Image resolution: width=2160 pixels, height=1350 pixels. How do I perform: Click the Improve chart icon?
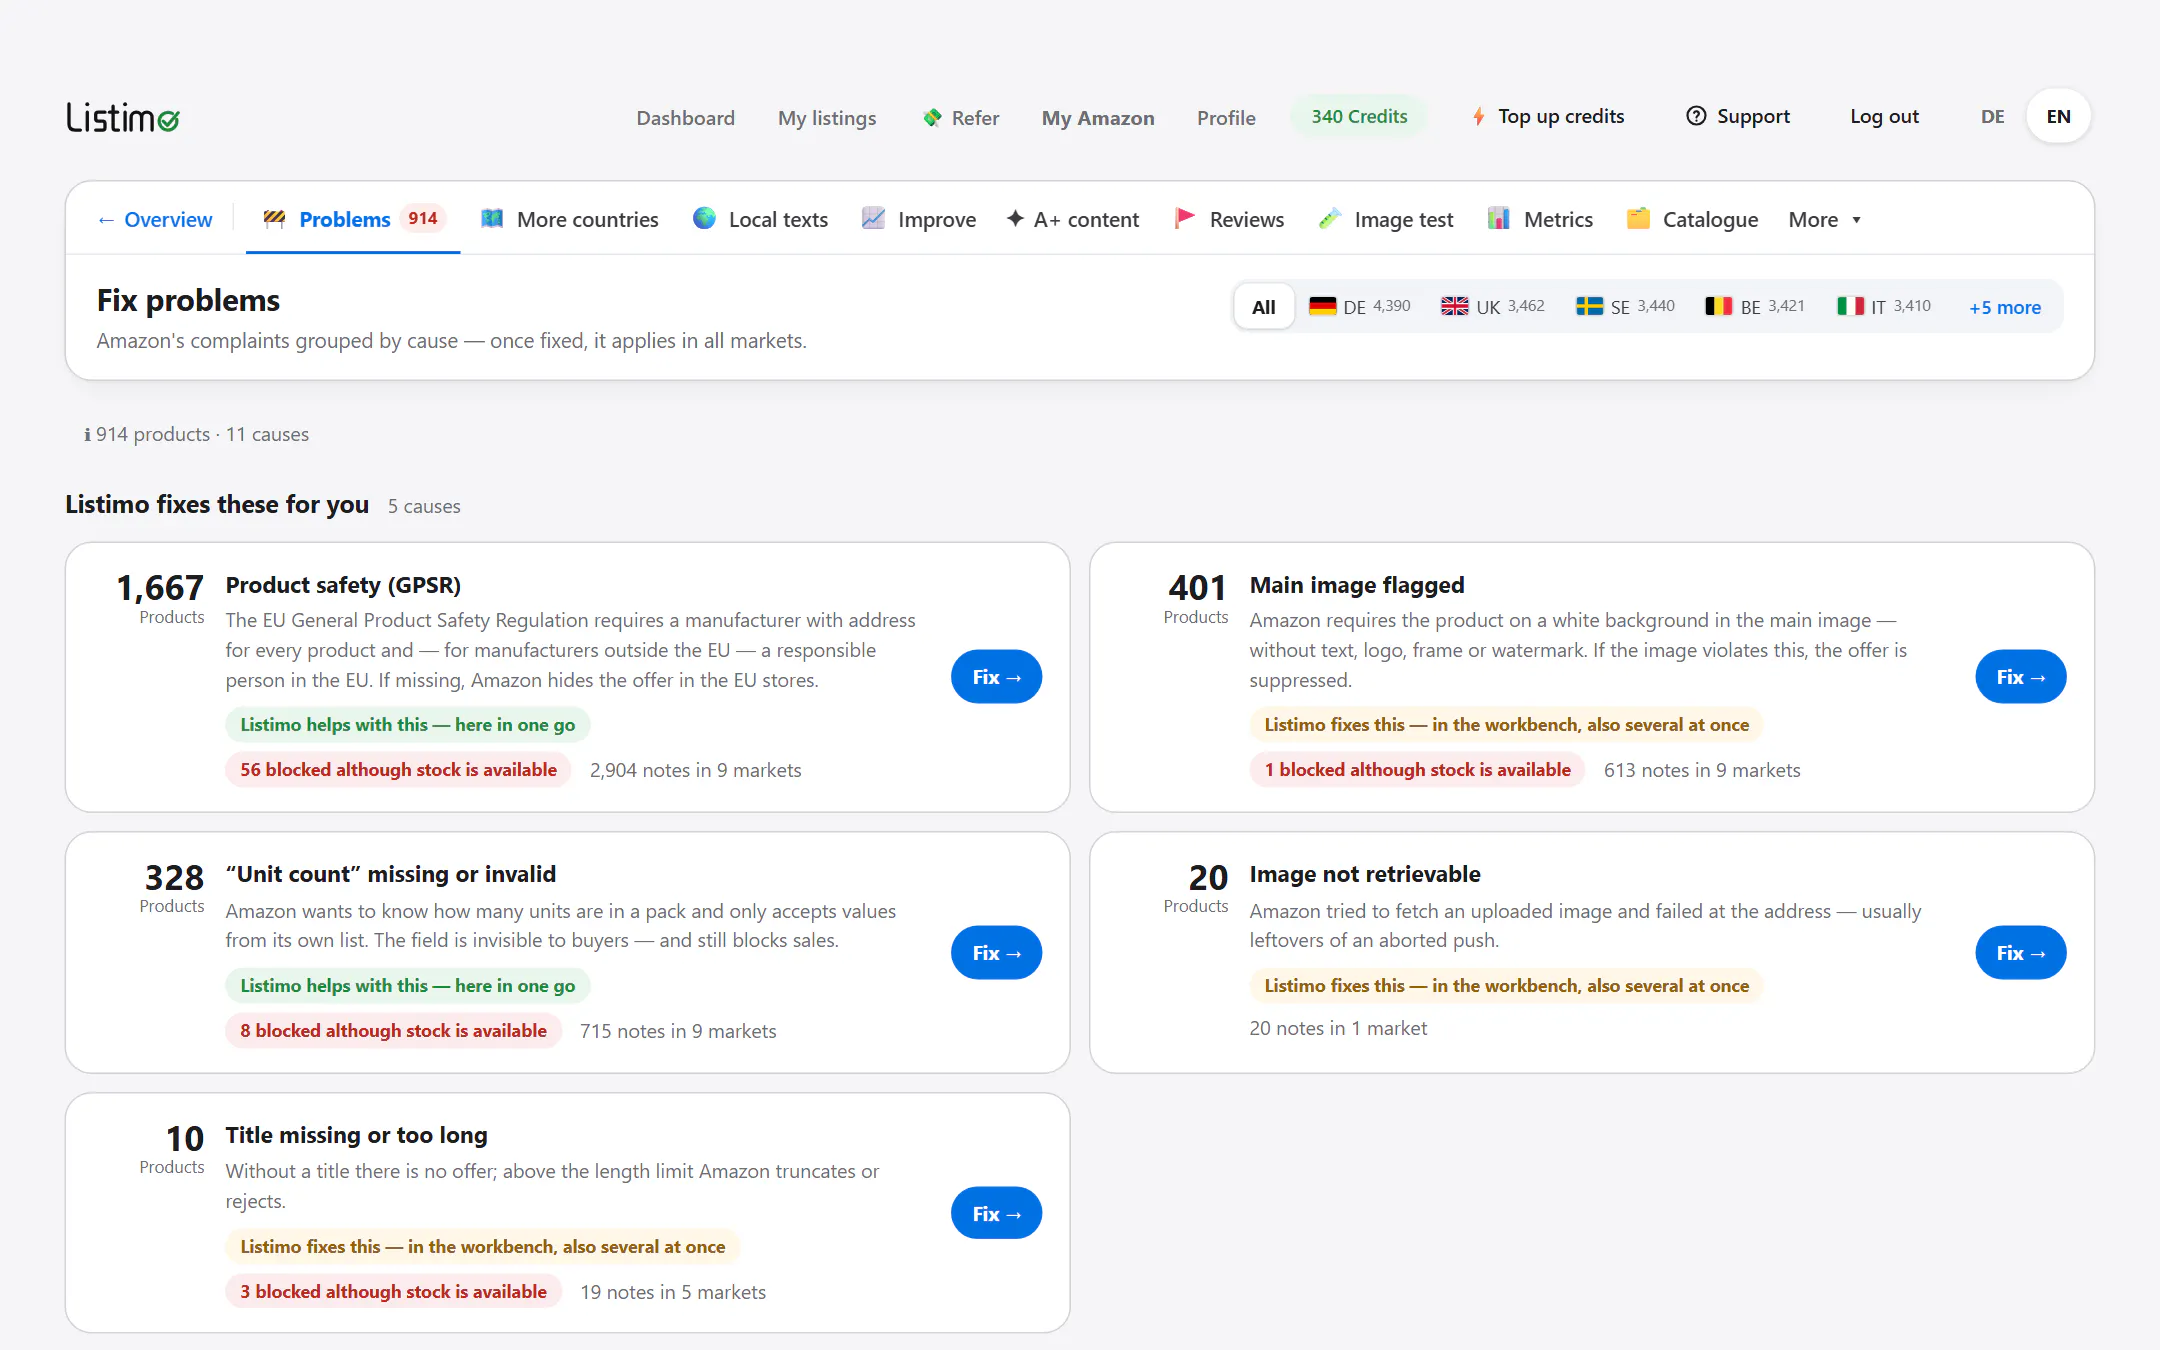(873, 219)
